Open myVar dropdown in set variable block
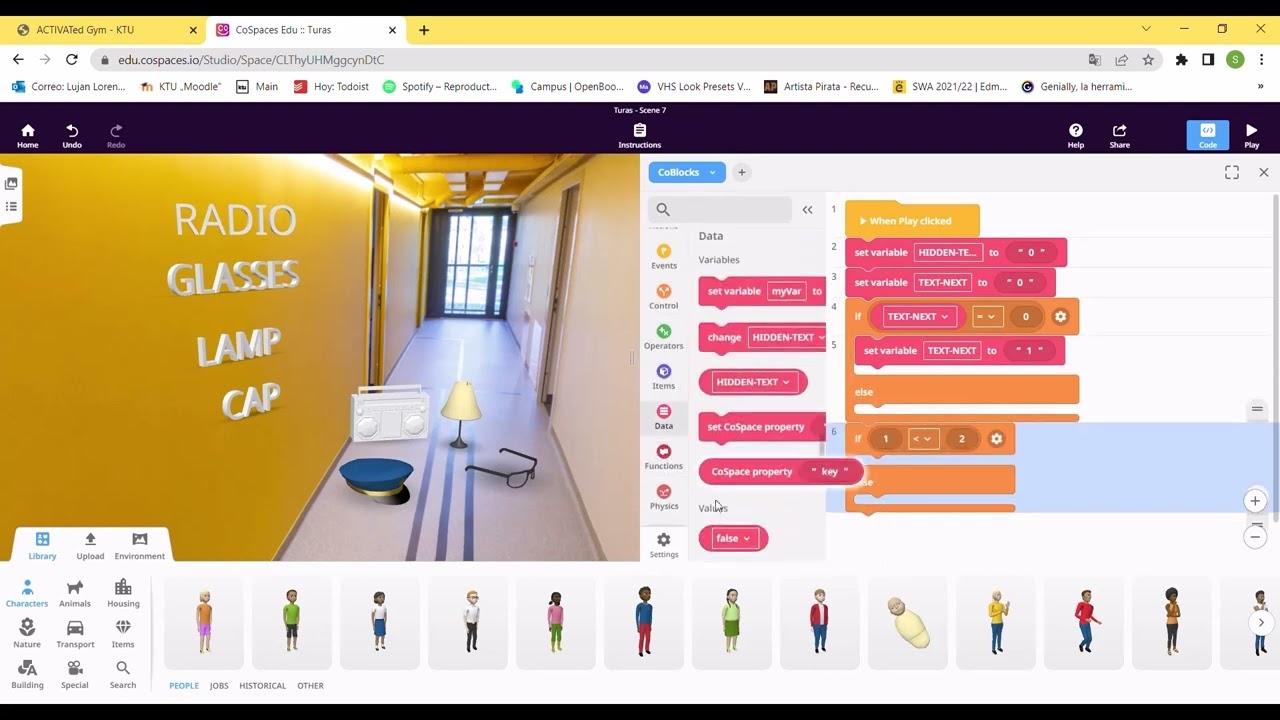Image resolution: width=1280 pixels, height=720 pixels. point(787,291)
